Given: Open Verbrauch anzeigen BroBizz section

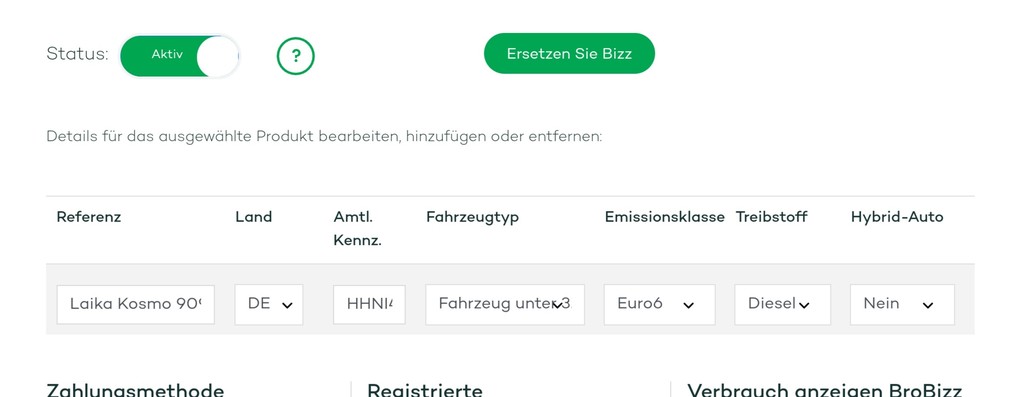Looking at the screenshot, I should (824, 390).
